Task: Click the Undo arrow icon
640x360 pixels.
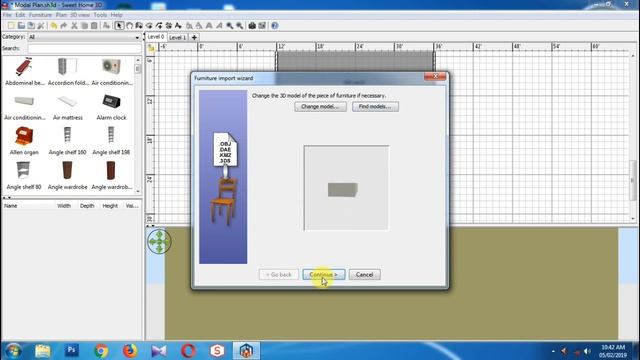Action: click(54, 26)
